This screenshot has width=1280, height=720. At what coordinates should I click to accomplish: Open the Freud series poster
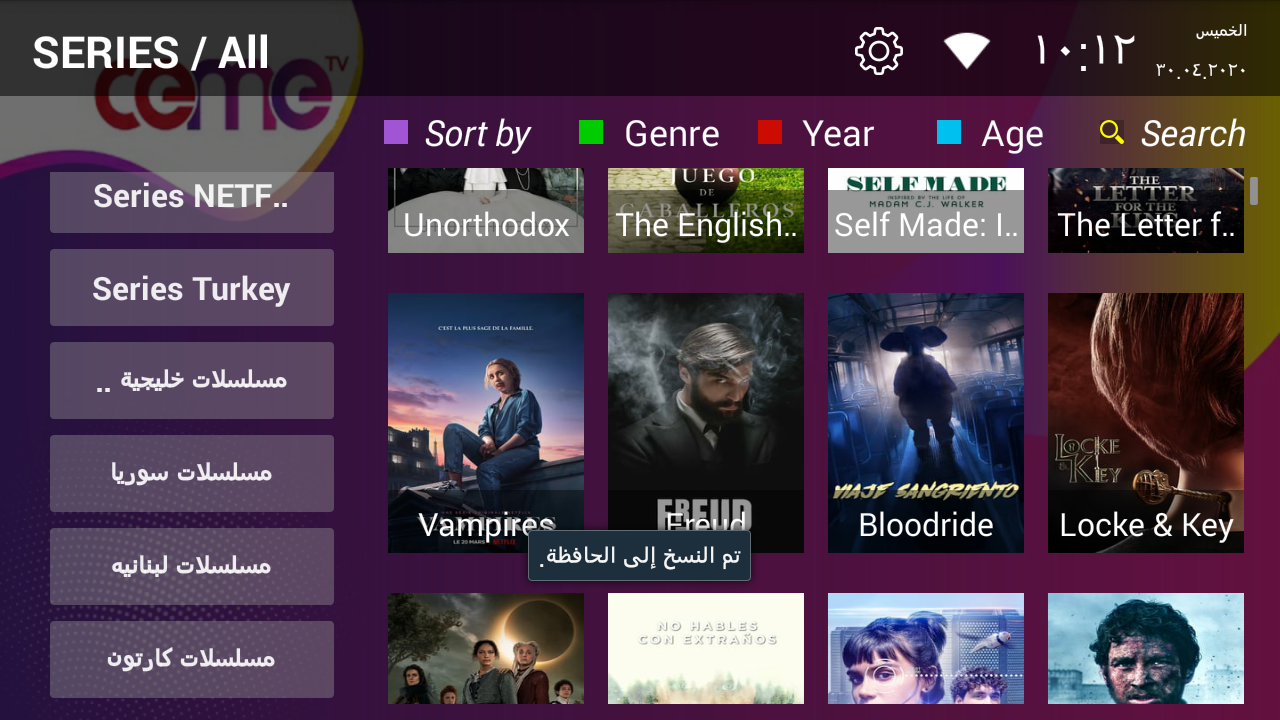pos(706,423)
